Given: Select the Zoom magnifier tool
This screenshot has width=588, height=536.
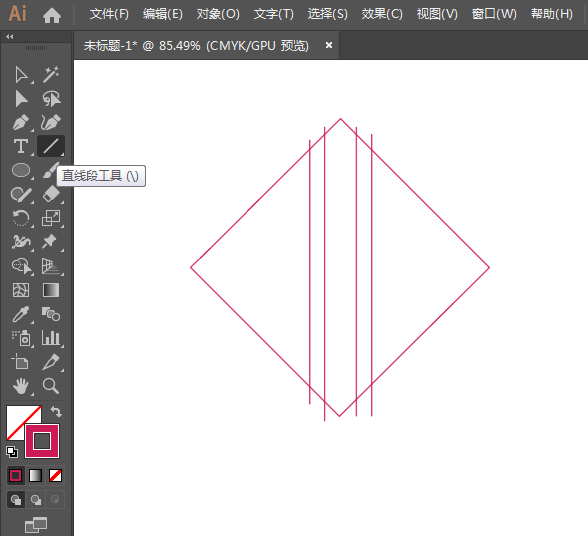Looking at the screenshot, I should pyautogui.click(x=51, y=386).
